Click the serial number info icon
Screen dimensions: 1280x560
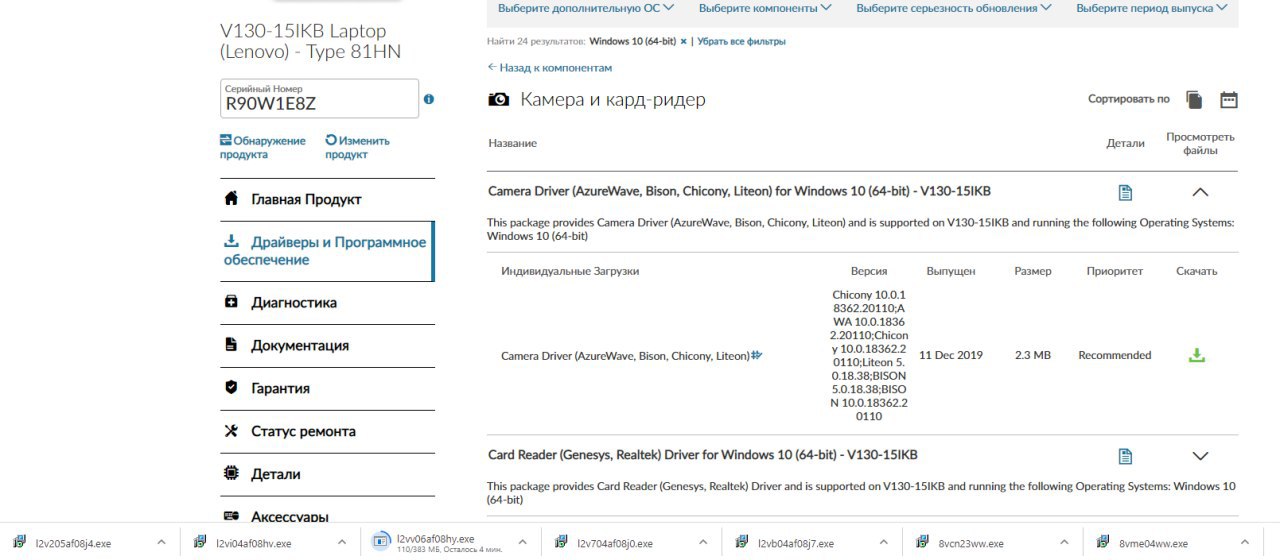tap(429, 99)
